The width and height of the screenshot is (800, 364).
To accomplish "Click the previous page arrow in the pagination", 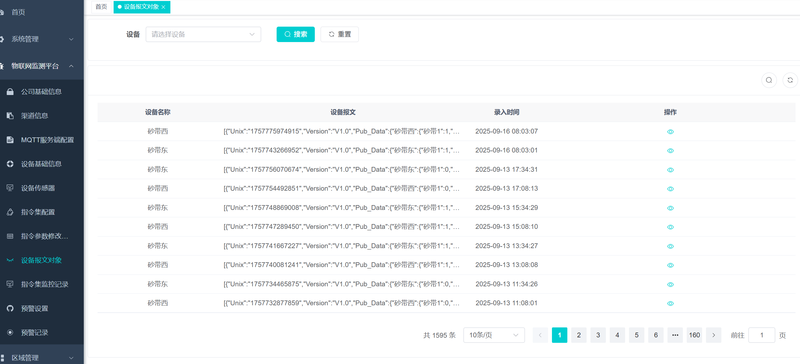I will point(540,335).
